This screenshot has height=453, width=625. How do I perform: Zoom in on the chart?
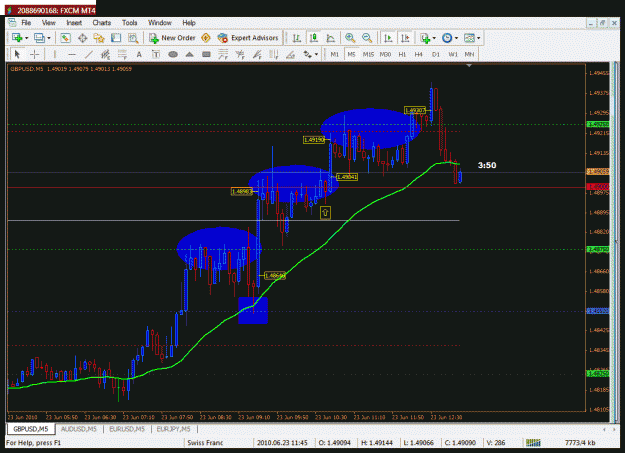(350, 38)
